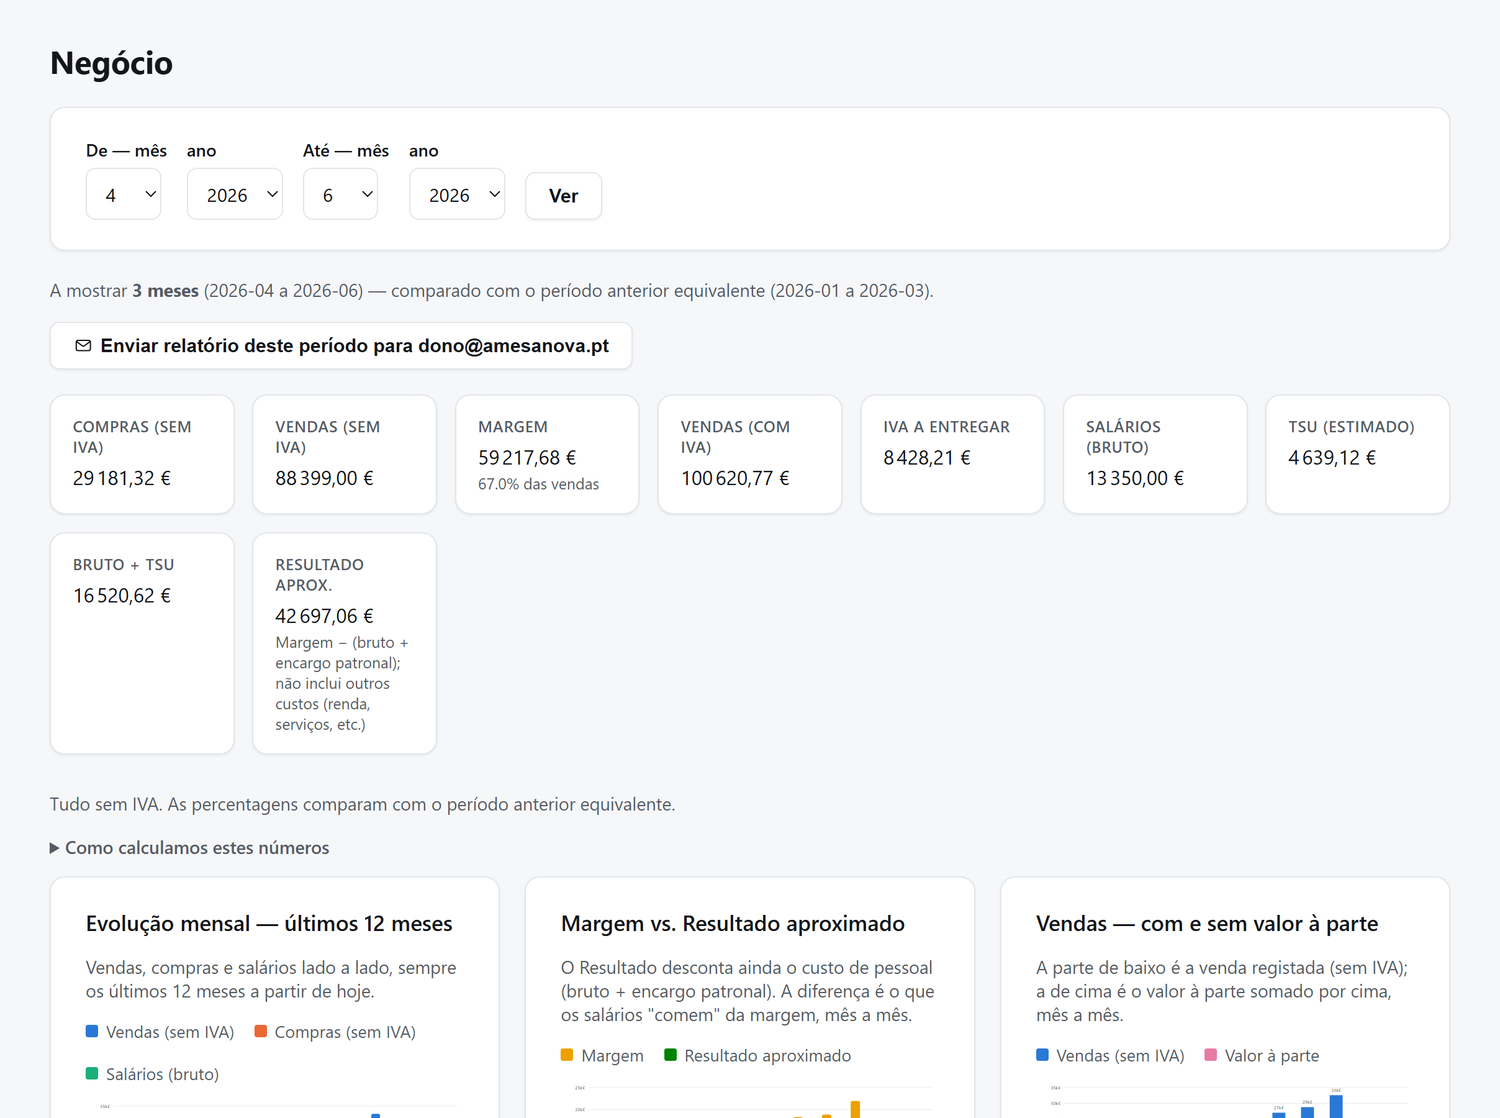Open the end year dropdown before Ver
Screen dimensions: 1500x1118
pos(457,195)
